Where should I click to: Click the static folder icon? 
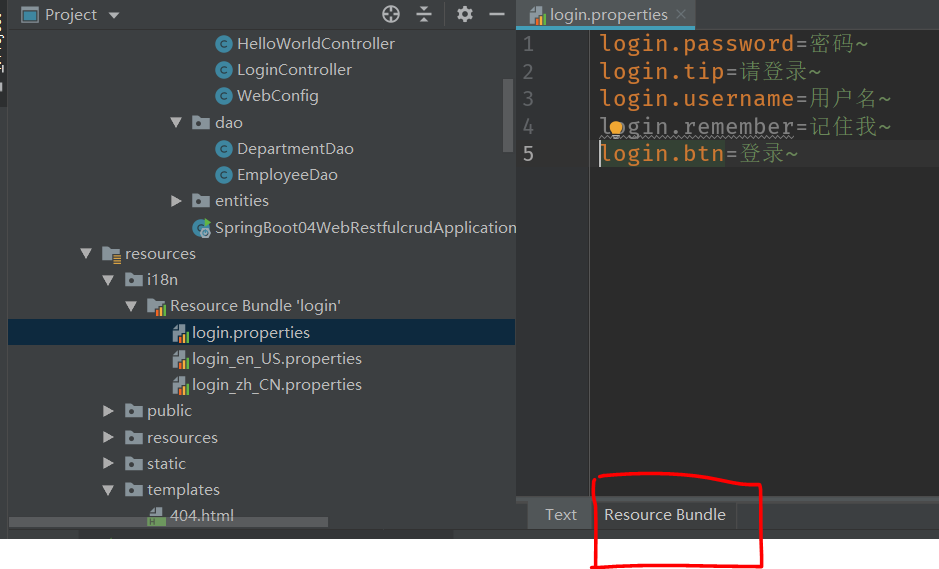click(x=134, y=463)
